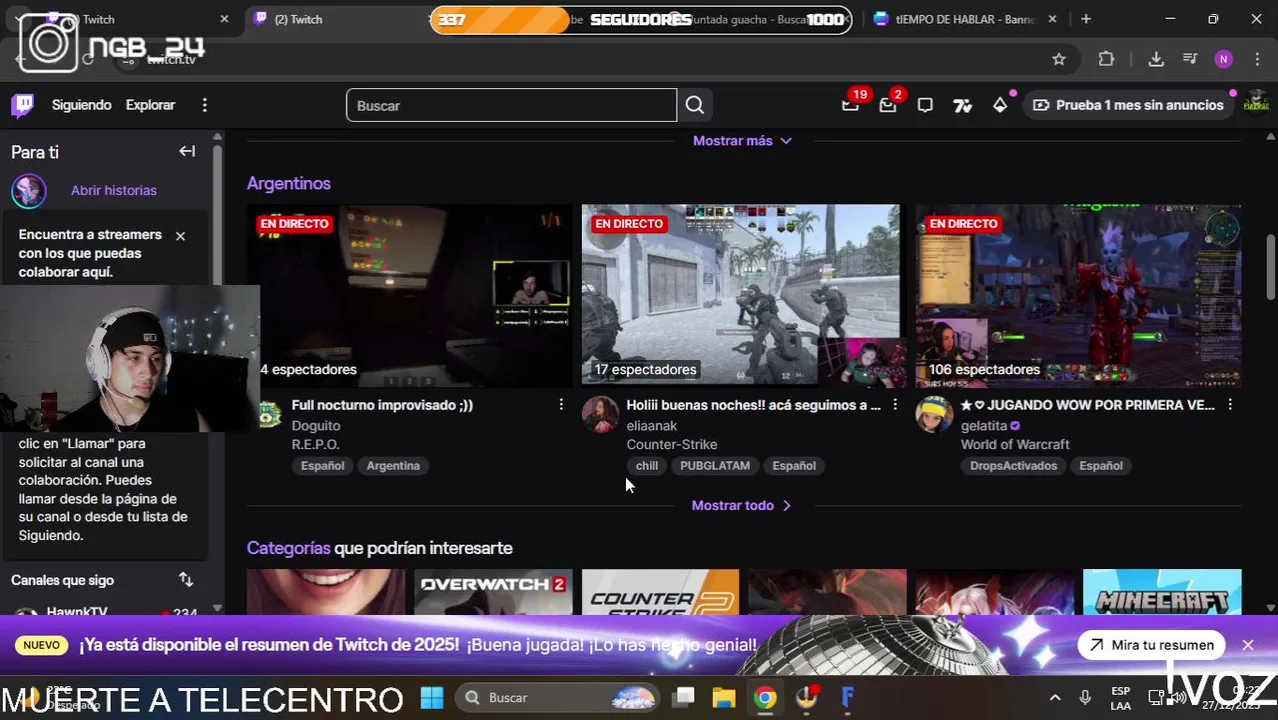Bookmark this page with star icon
Image resolution: width=1278 pixels, height=720 pixels.
tap(1059, 59)
